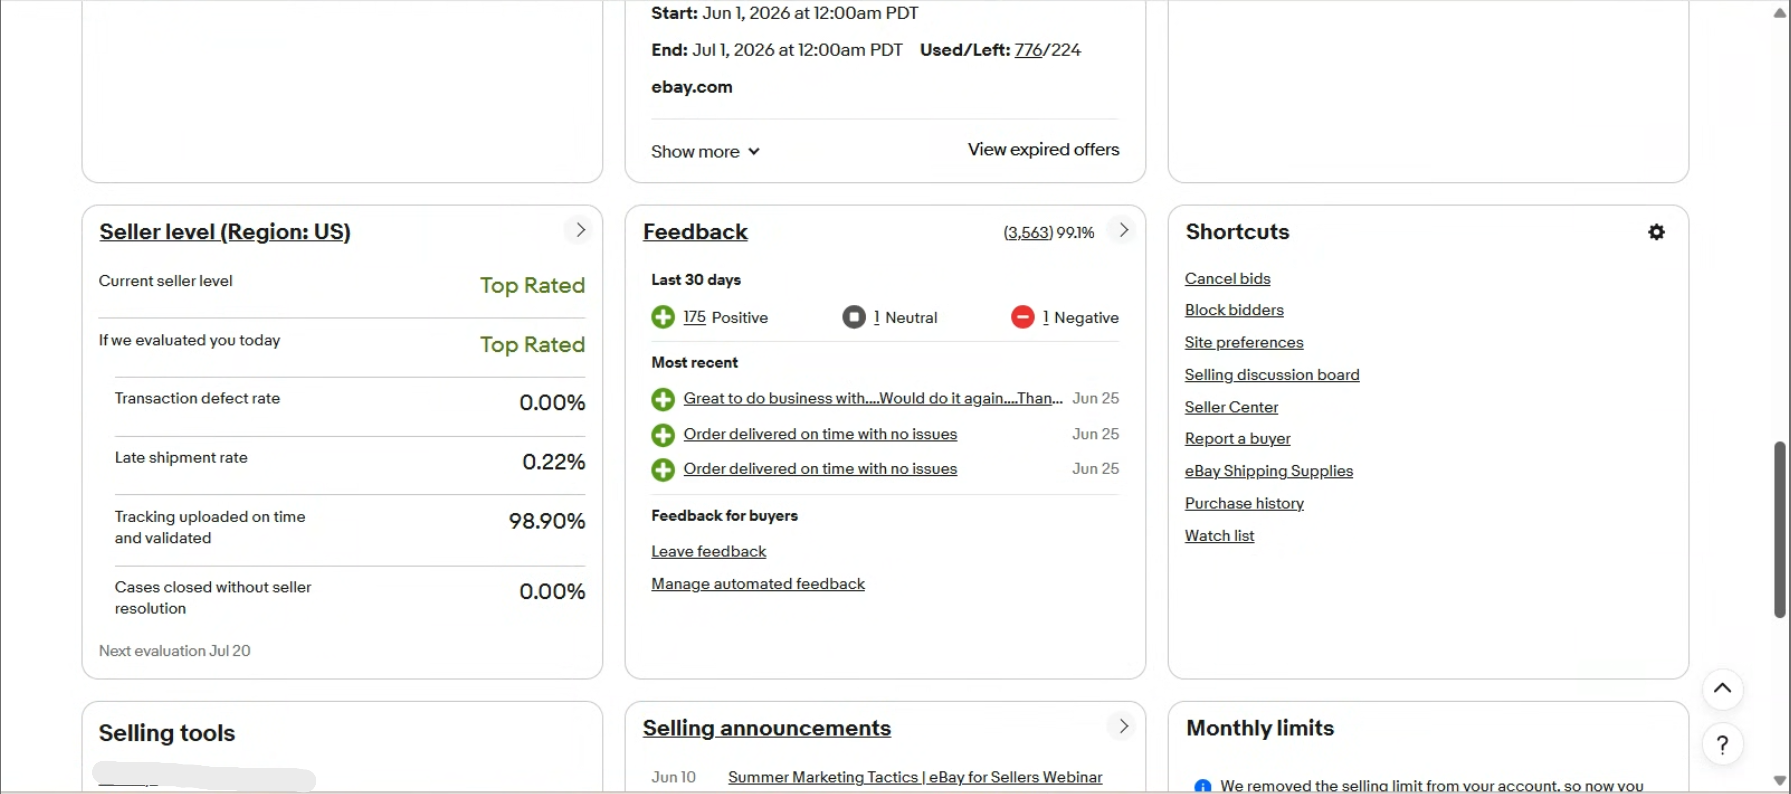The height and width of the screenshot is (794, 1791).
Task: Open Seller level (Region: US) heading link
Action: (225, 232)
